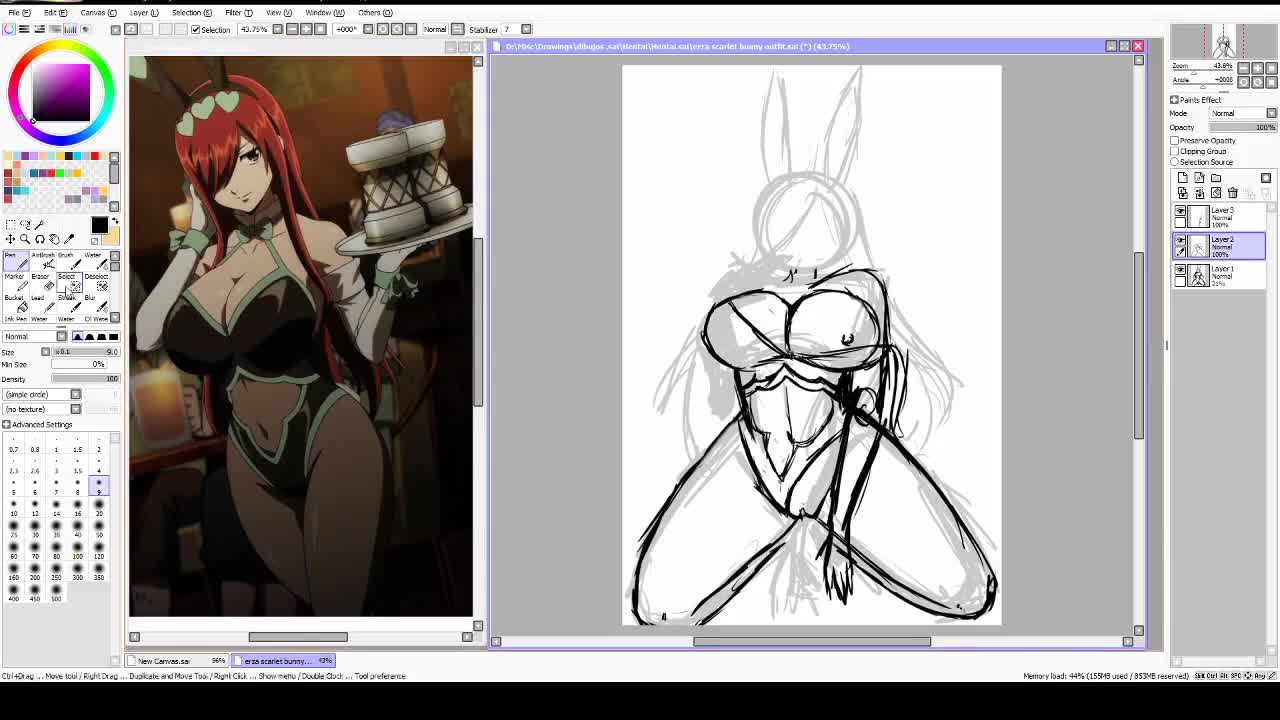Image resolution: width=1280 pixels, height=720 pixels.
Task: Select the move tool
Action: (x=10, y=239)
